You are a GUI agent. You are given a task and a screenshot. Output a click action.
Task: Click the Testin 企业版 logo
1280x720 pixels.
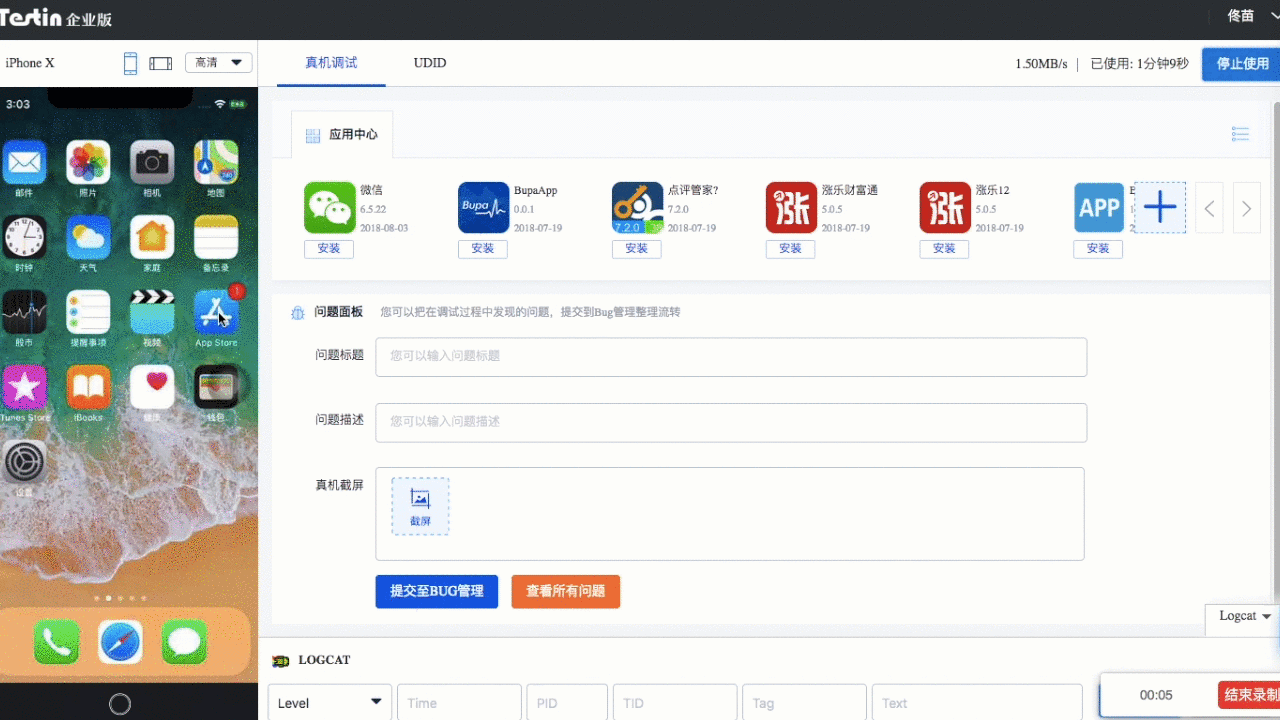click(55, 17)
